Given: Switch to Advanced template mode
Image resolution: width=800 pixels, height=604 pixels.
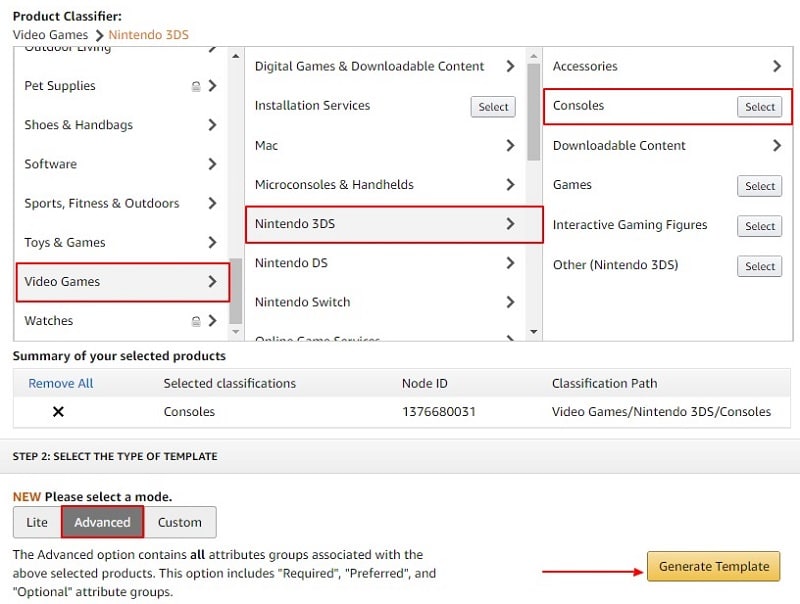Looking at the screenshot, I should pos(103,522).
